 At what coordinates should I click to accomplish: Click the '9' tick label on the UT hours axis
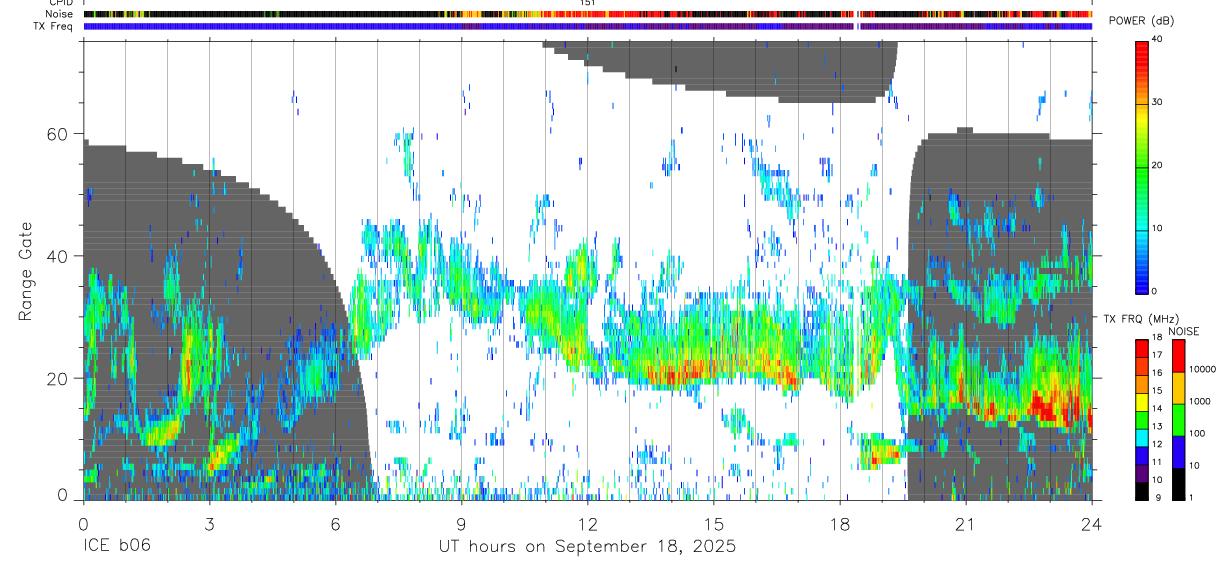461,523
